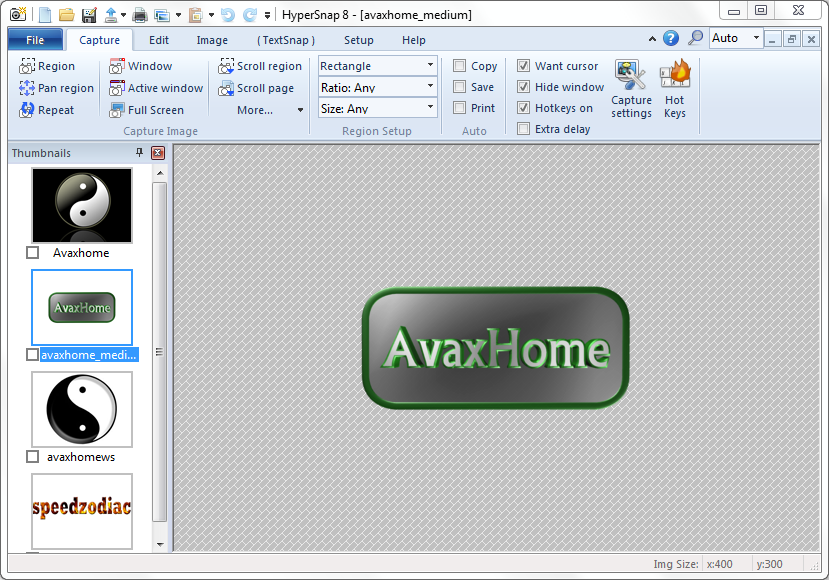829x580 pixels.
Task: Click the stacked images icon in the quick toolbar
Action: 162,15
